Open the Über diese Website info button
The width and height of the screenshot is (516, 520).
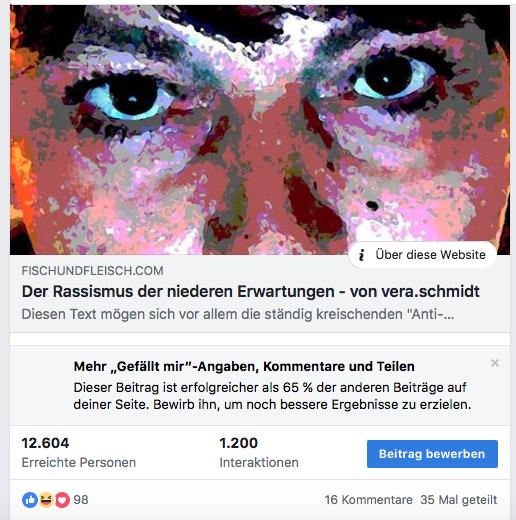[x=422, y=255]
